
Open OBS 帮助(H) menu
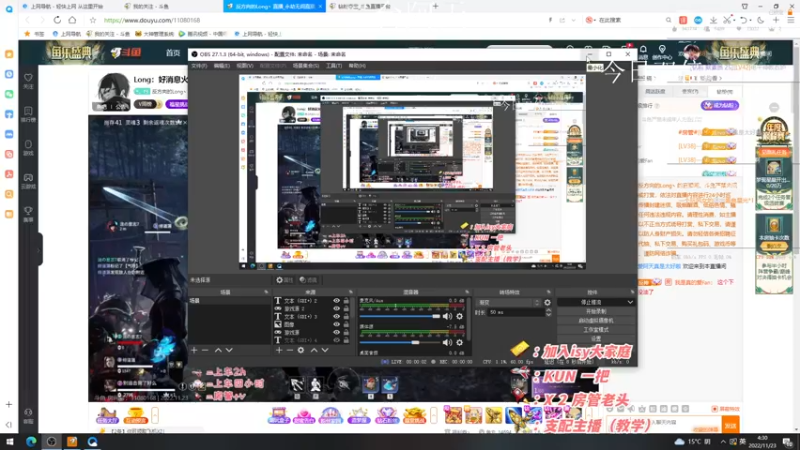pyautogui.click(x=357, y=66)
